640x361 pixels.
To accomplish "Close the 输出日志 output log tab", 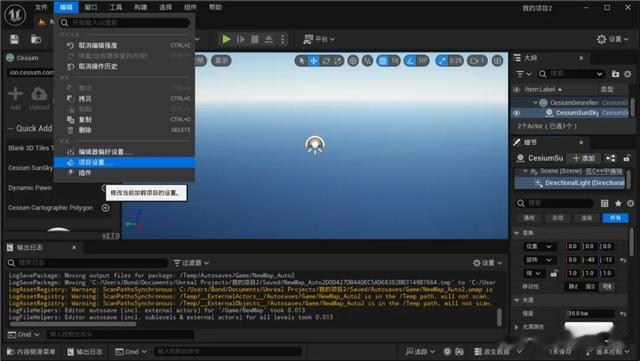I will click(x=74, y=247).
